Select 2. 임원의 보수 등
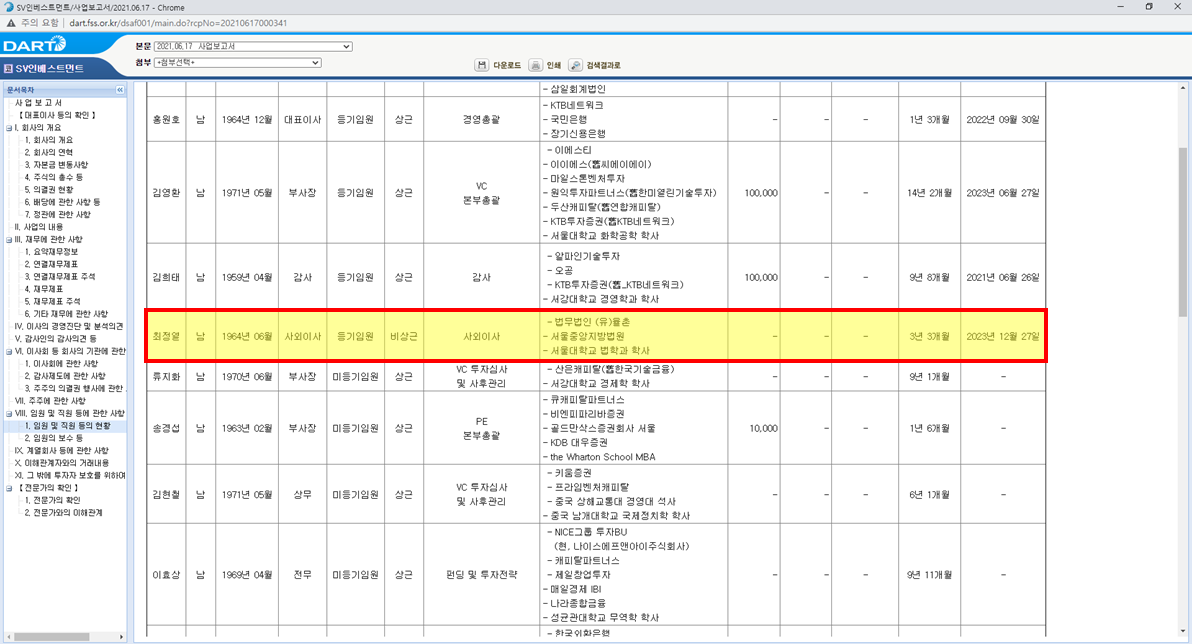 pos(54,438)
